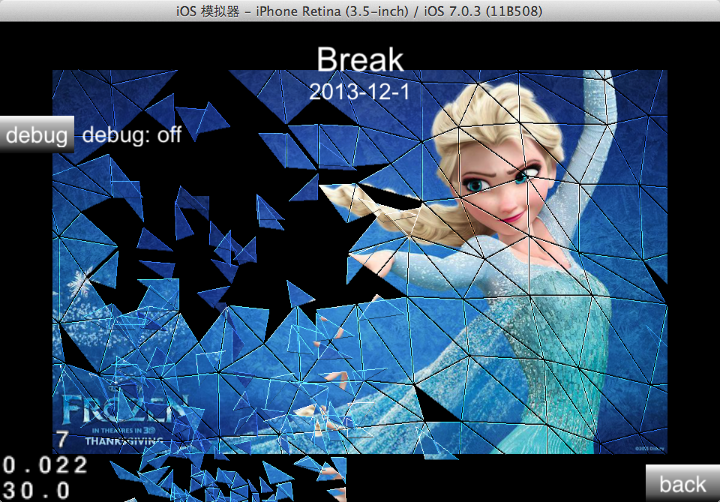Image resolution: width=720 pixels, height=502 pixels.
Task: Tap the back button
Action: coord(683,483)
